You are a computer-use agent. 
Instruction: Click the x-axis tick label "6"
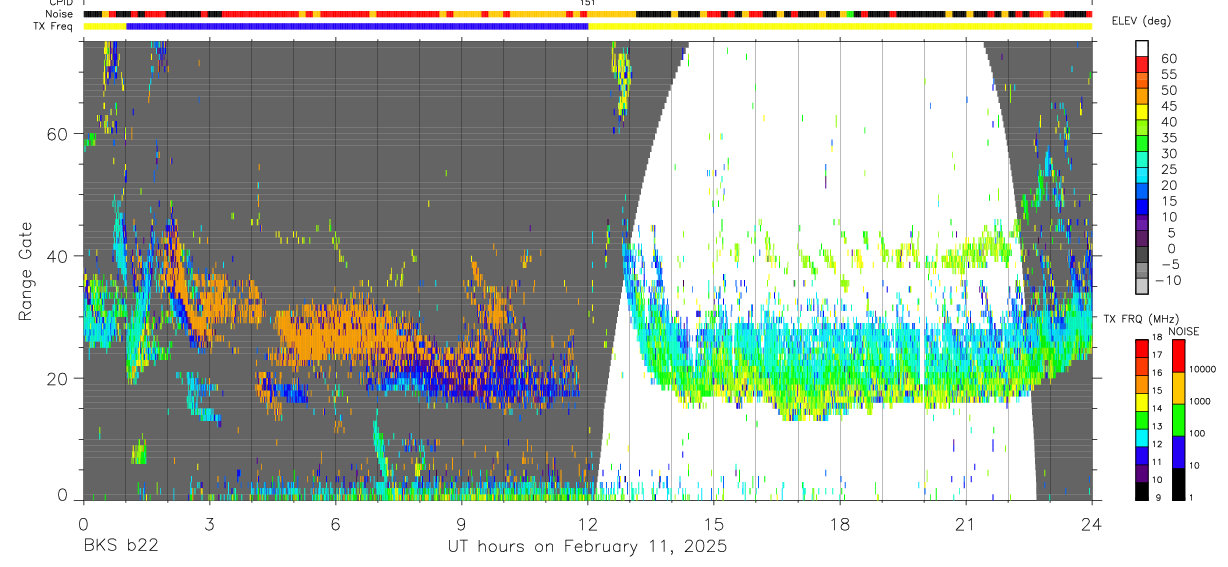[x=335, y=524]
